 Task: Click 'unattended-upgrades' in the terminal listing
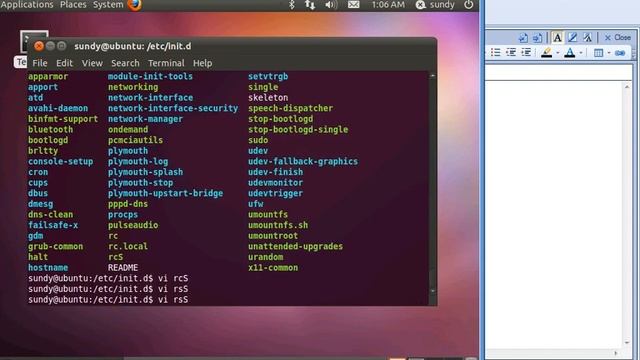296,246
